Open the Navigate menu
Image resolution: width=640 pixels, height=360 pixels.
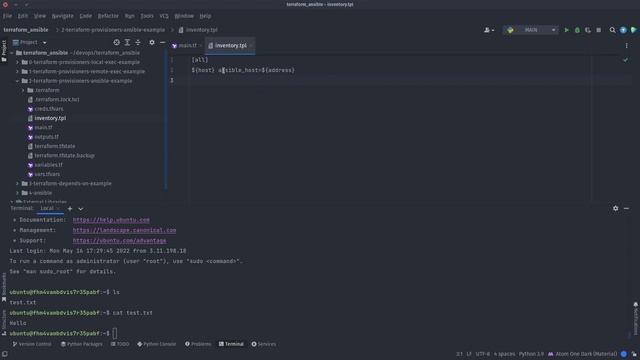62,16
